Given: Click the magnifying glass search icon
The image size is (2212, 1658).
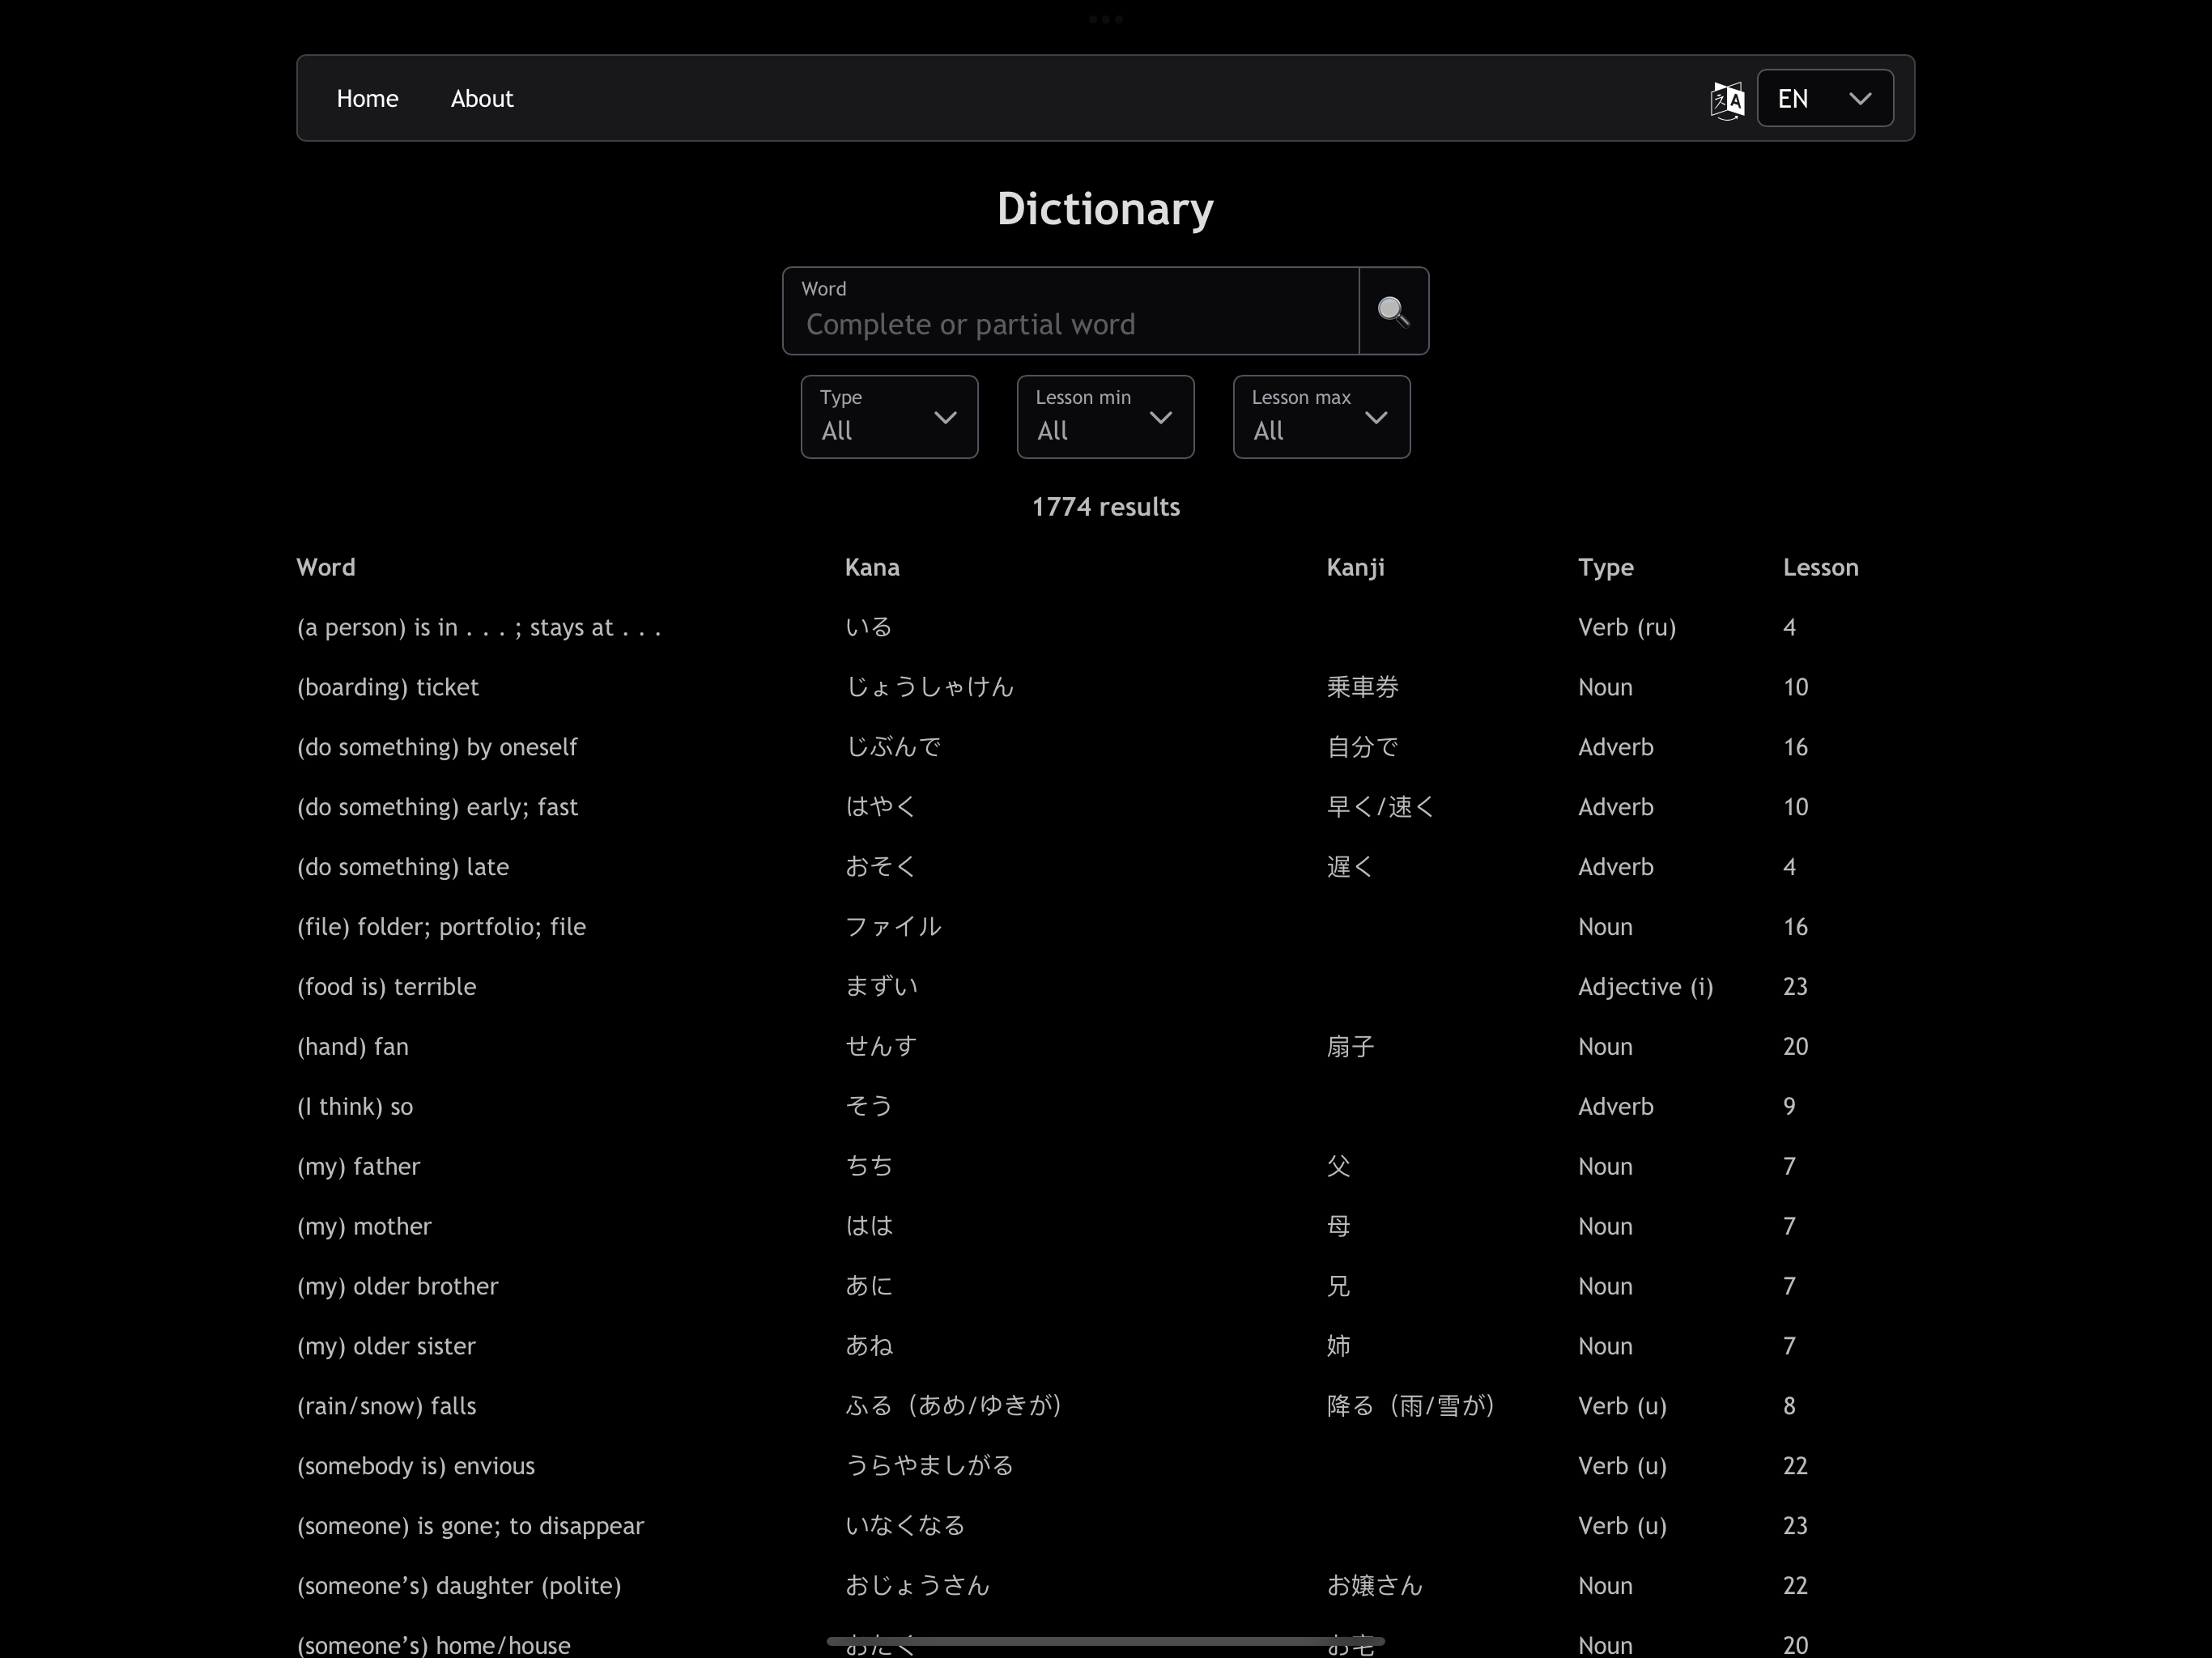Looking at the screenshot, I should point(1393,311).
